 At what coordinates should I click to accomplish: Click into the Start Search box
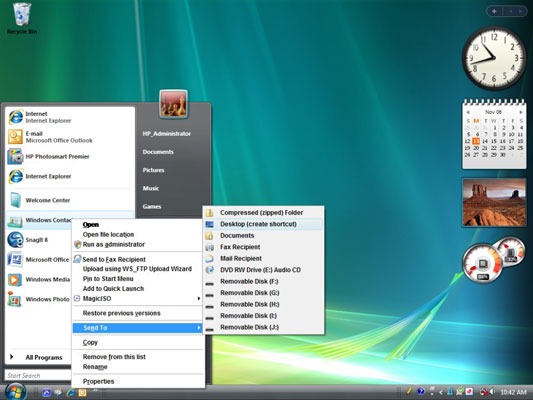click(x=38, y=376)
